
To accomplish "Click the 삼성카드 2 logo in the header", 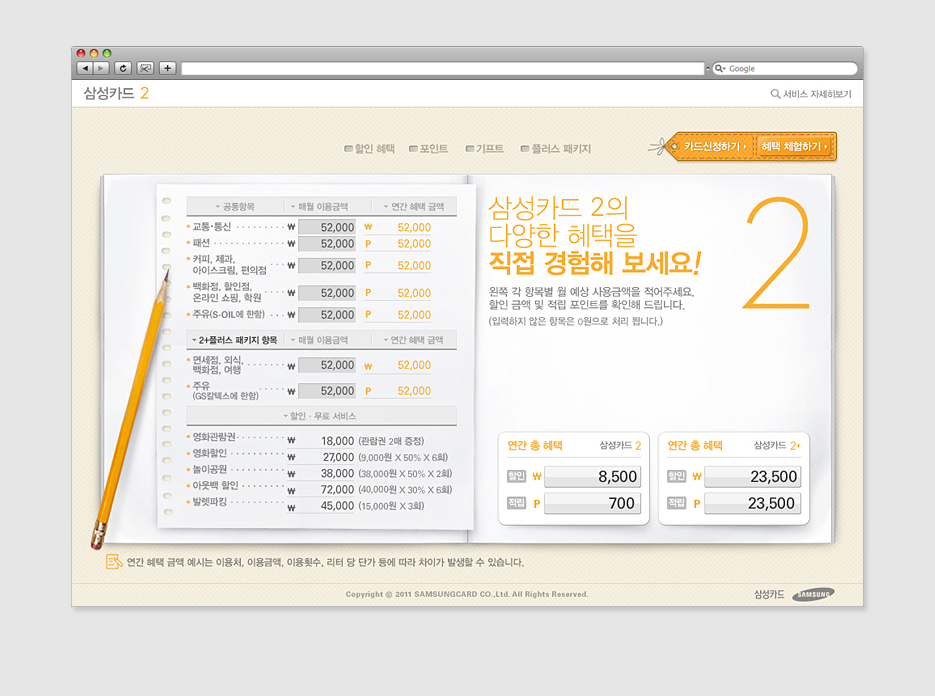I will (x=116, y=93).
